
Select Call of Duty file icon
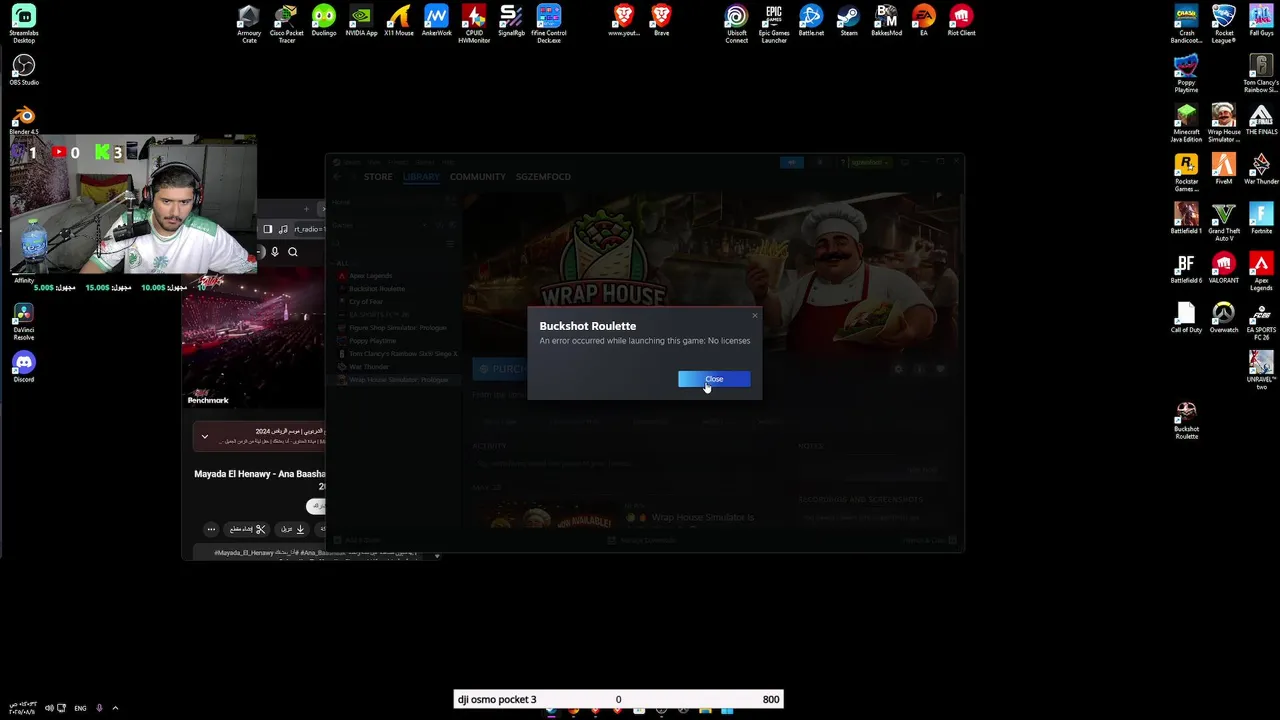(1186, 318)
